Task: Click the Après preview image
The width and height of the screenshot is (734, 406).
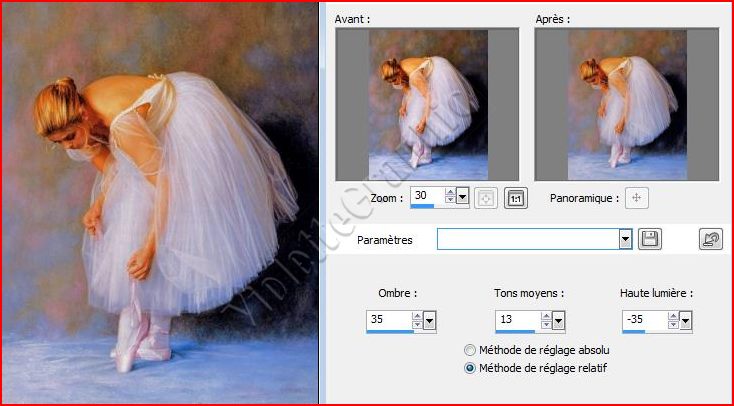Action: click(x=627, y=104)
